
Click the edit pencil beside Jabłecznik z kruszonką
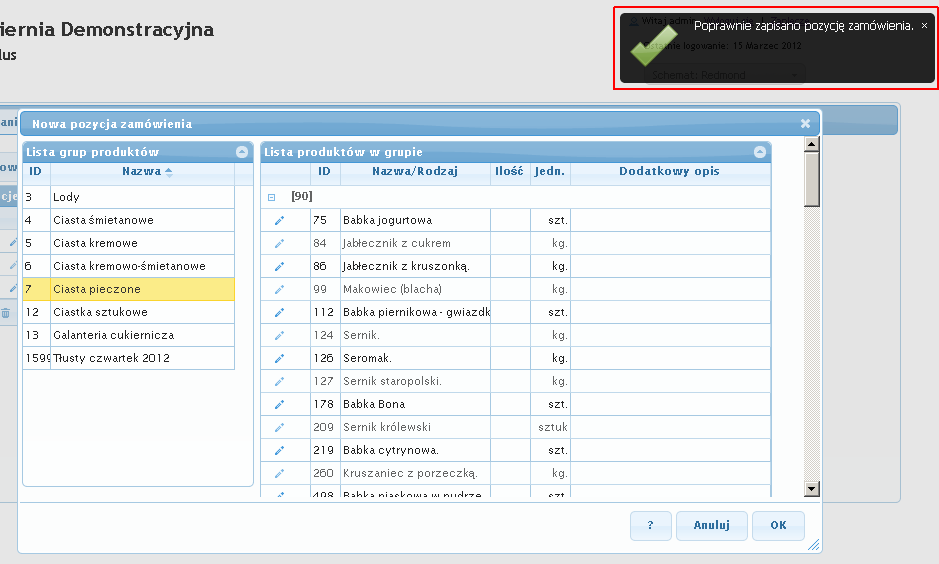(280, 266)
